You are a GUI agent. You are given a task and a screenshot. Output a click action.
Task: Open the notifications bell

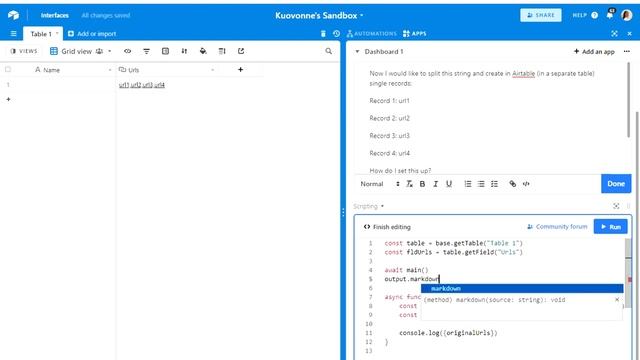pyautogui.click(x=610, y=15)
